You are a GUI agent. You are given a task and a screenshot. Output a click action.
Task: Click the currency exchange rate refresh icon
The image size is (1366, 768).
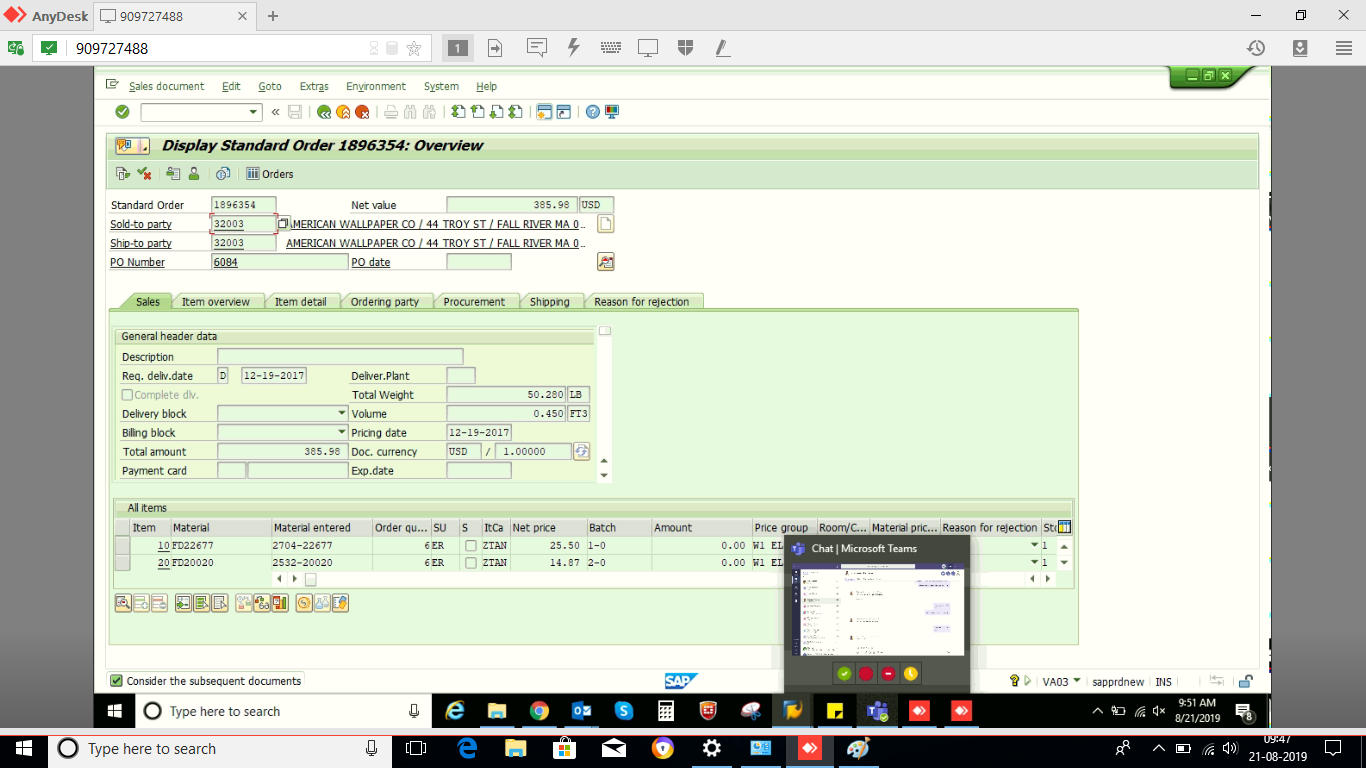pos(581,452)
